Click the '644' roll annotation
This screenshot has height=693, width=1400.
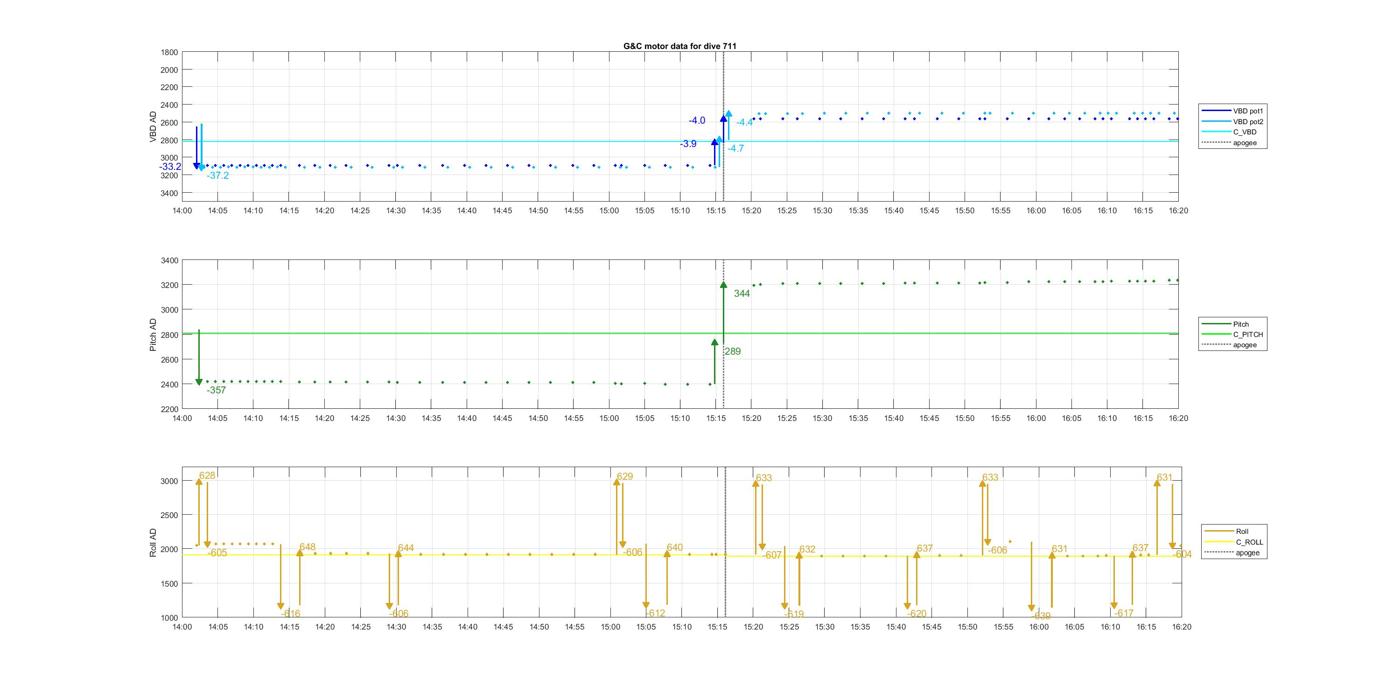tap(406, 548)
